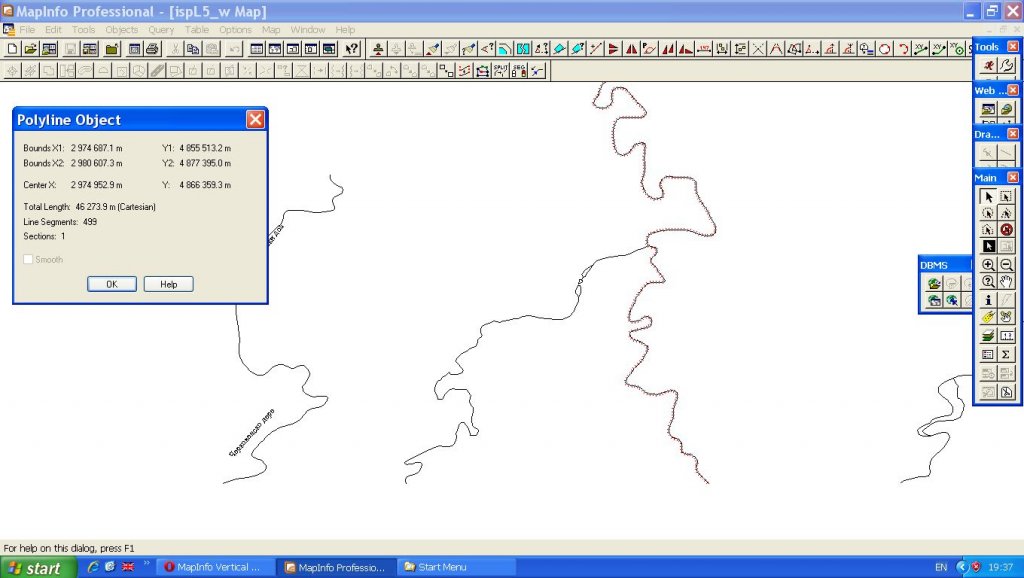Activate the Zoom-out magnifier tool

pyautogui.click(x=1006, y=265)
